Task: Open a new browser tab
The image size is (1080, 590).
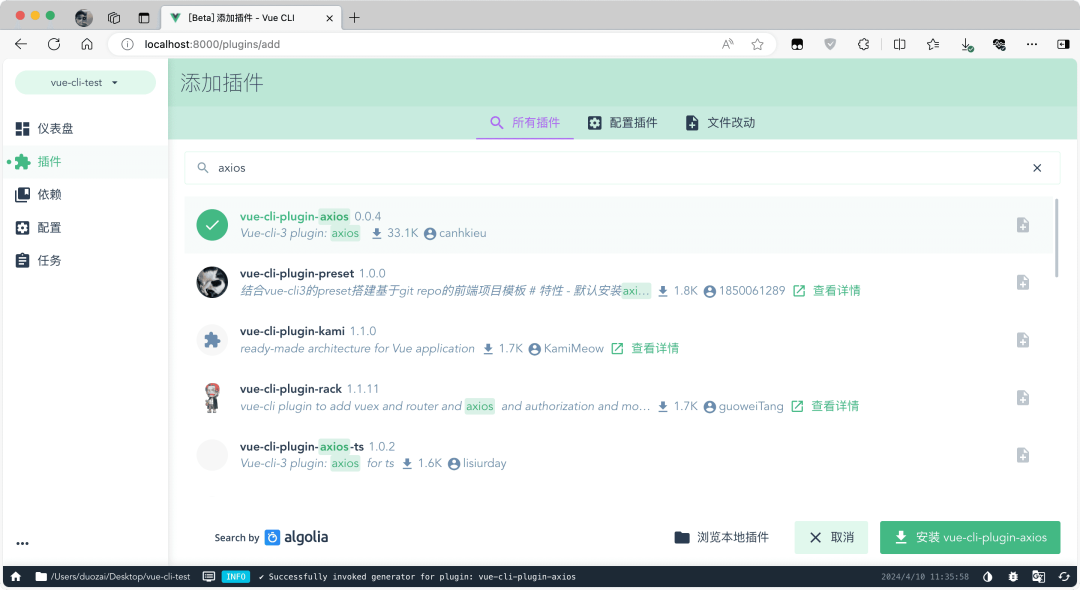Action: (x=354, y=17)
